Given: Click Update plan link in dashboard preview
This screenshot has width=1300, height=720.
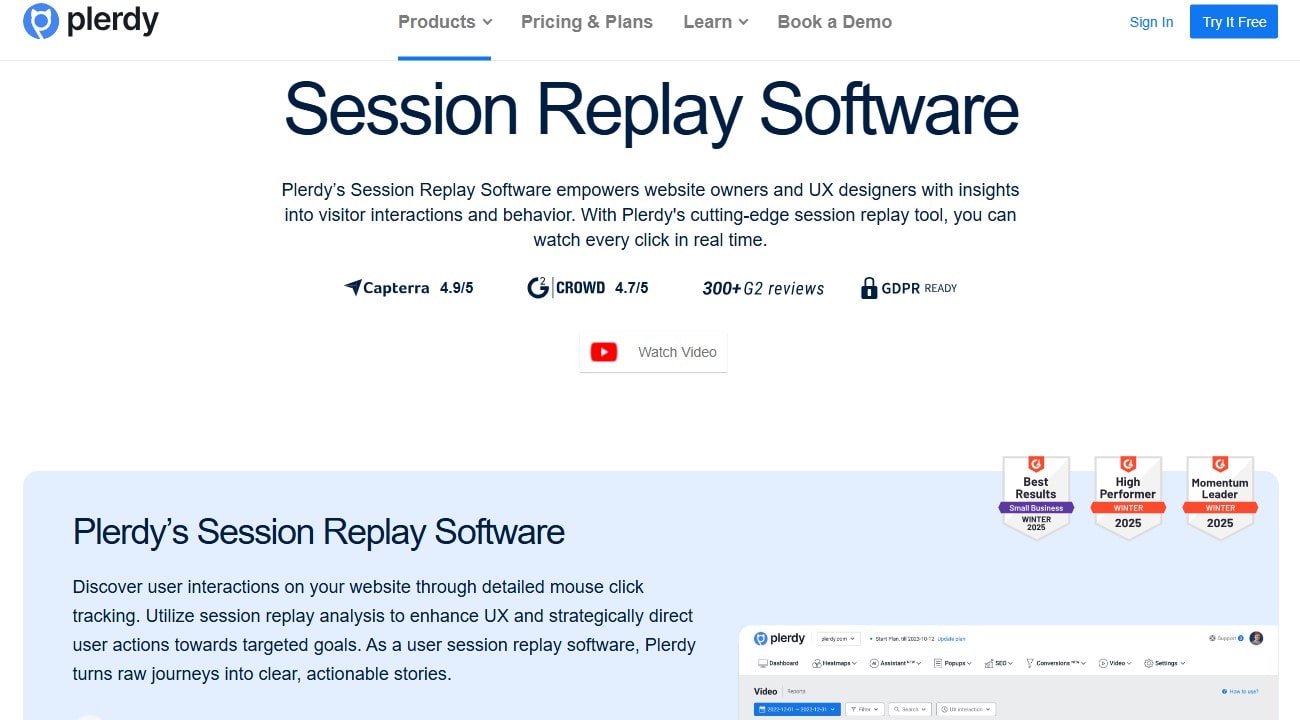Looking at the screenshot, I should (950, 638).
